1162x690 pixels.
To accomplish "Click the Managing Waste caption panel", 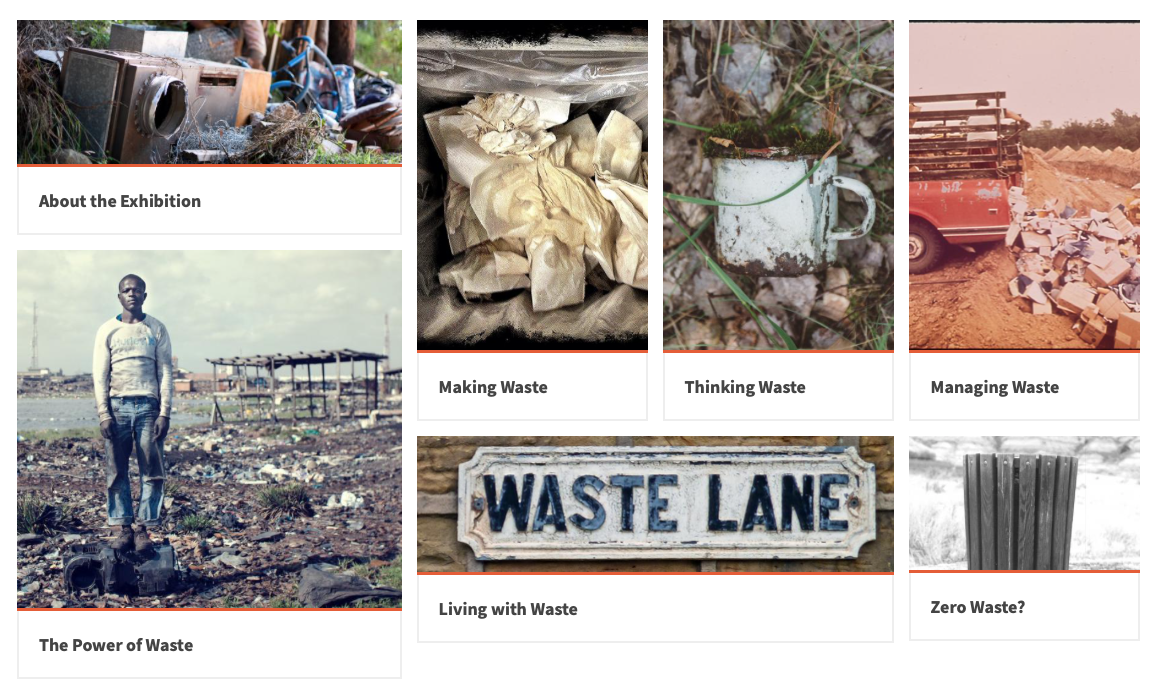I will pyautogui.click(x=1024, y=386).
